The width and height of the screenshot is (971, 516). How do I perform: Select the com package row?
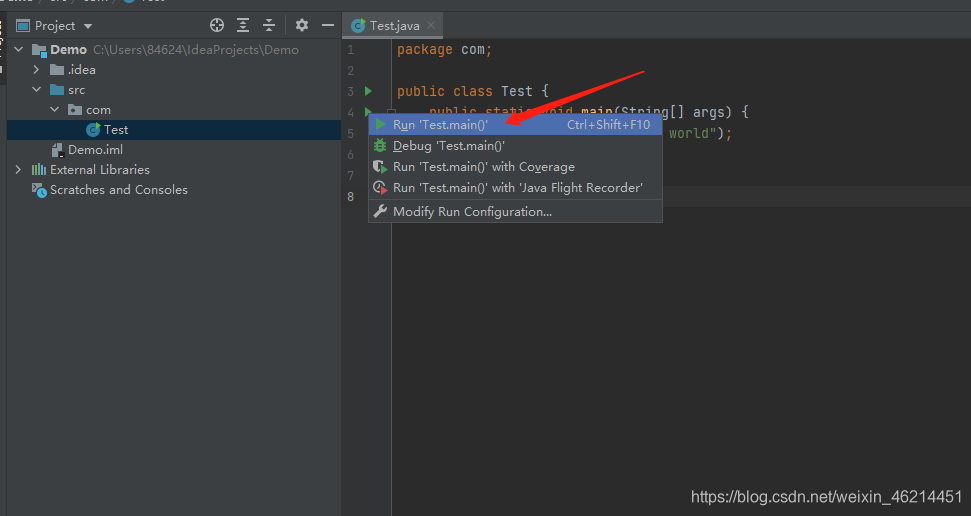(x=174, y=110)
